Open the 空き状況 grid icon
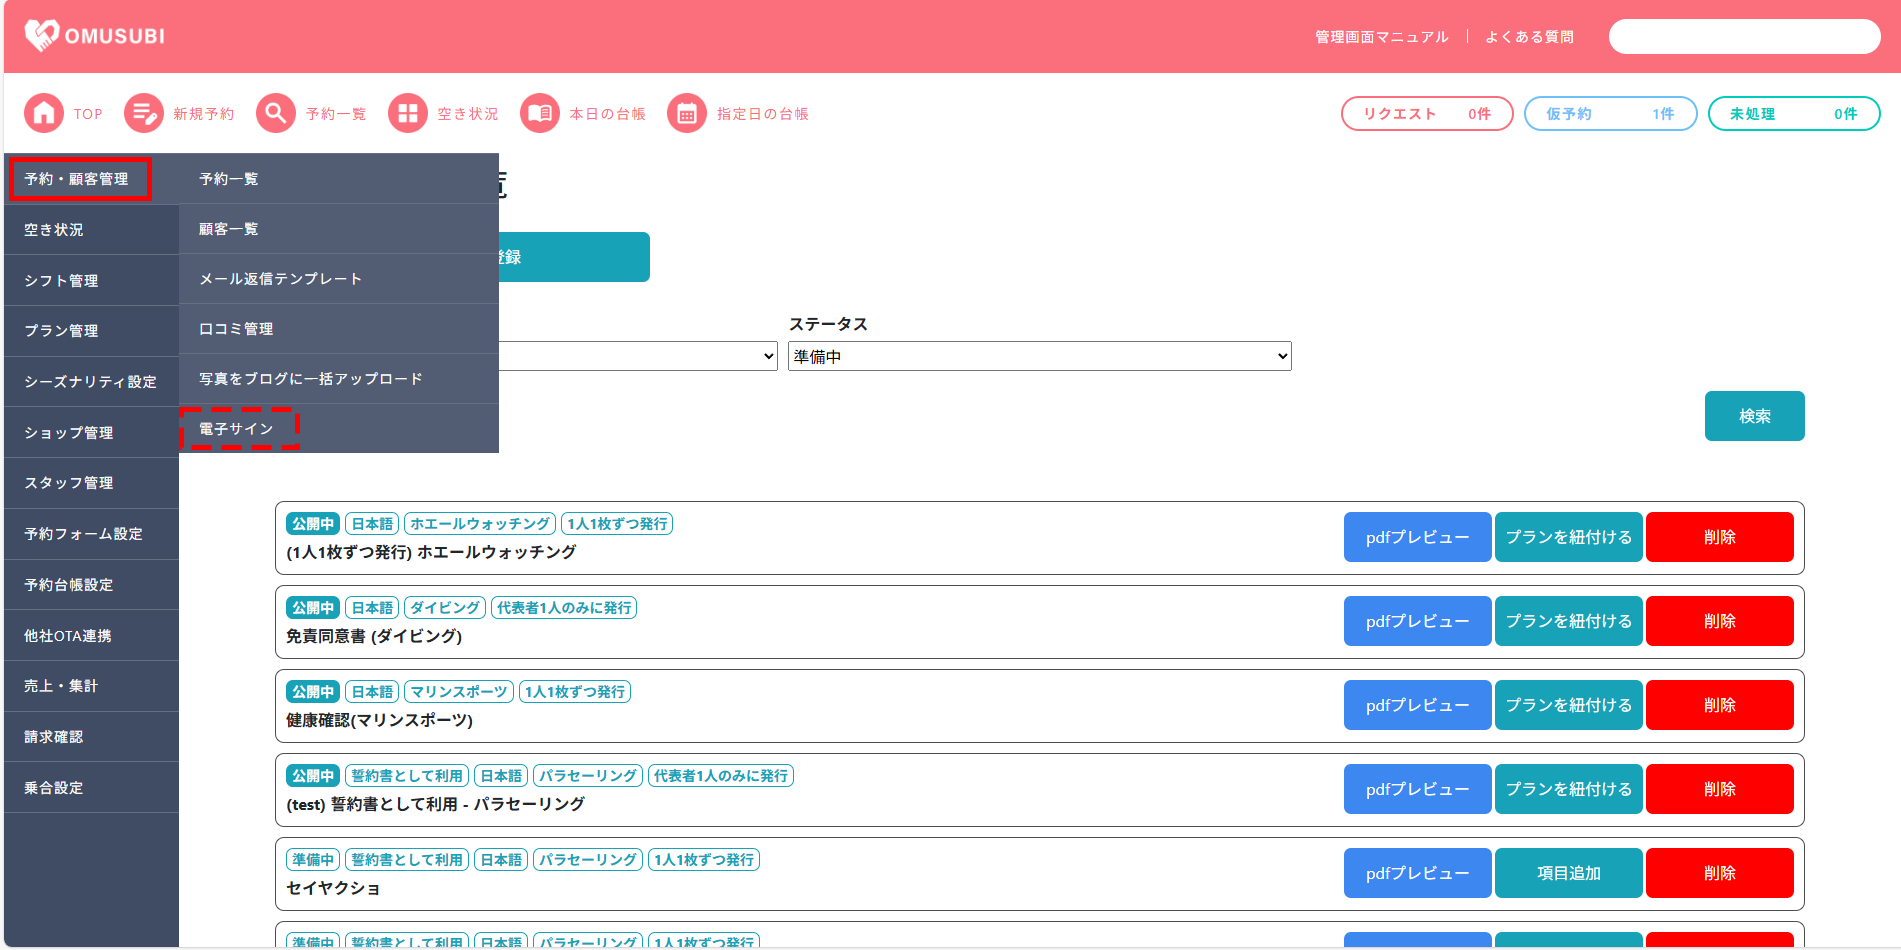 click(408, 114)
